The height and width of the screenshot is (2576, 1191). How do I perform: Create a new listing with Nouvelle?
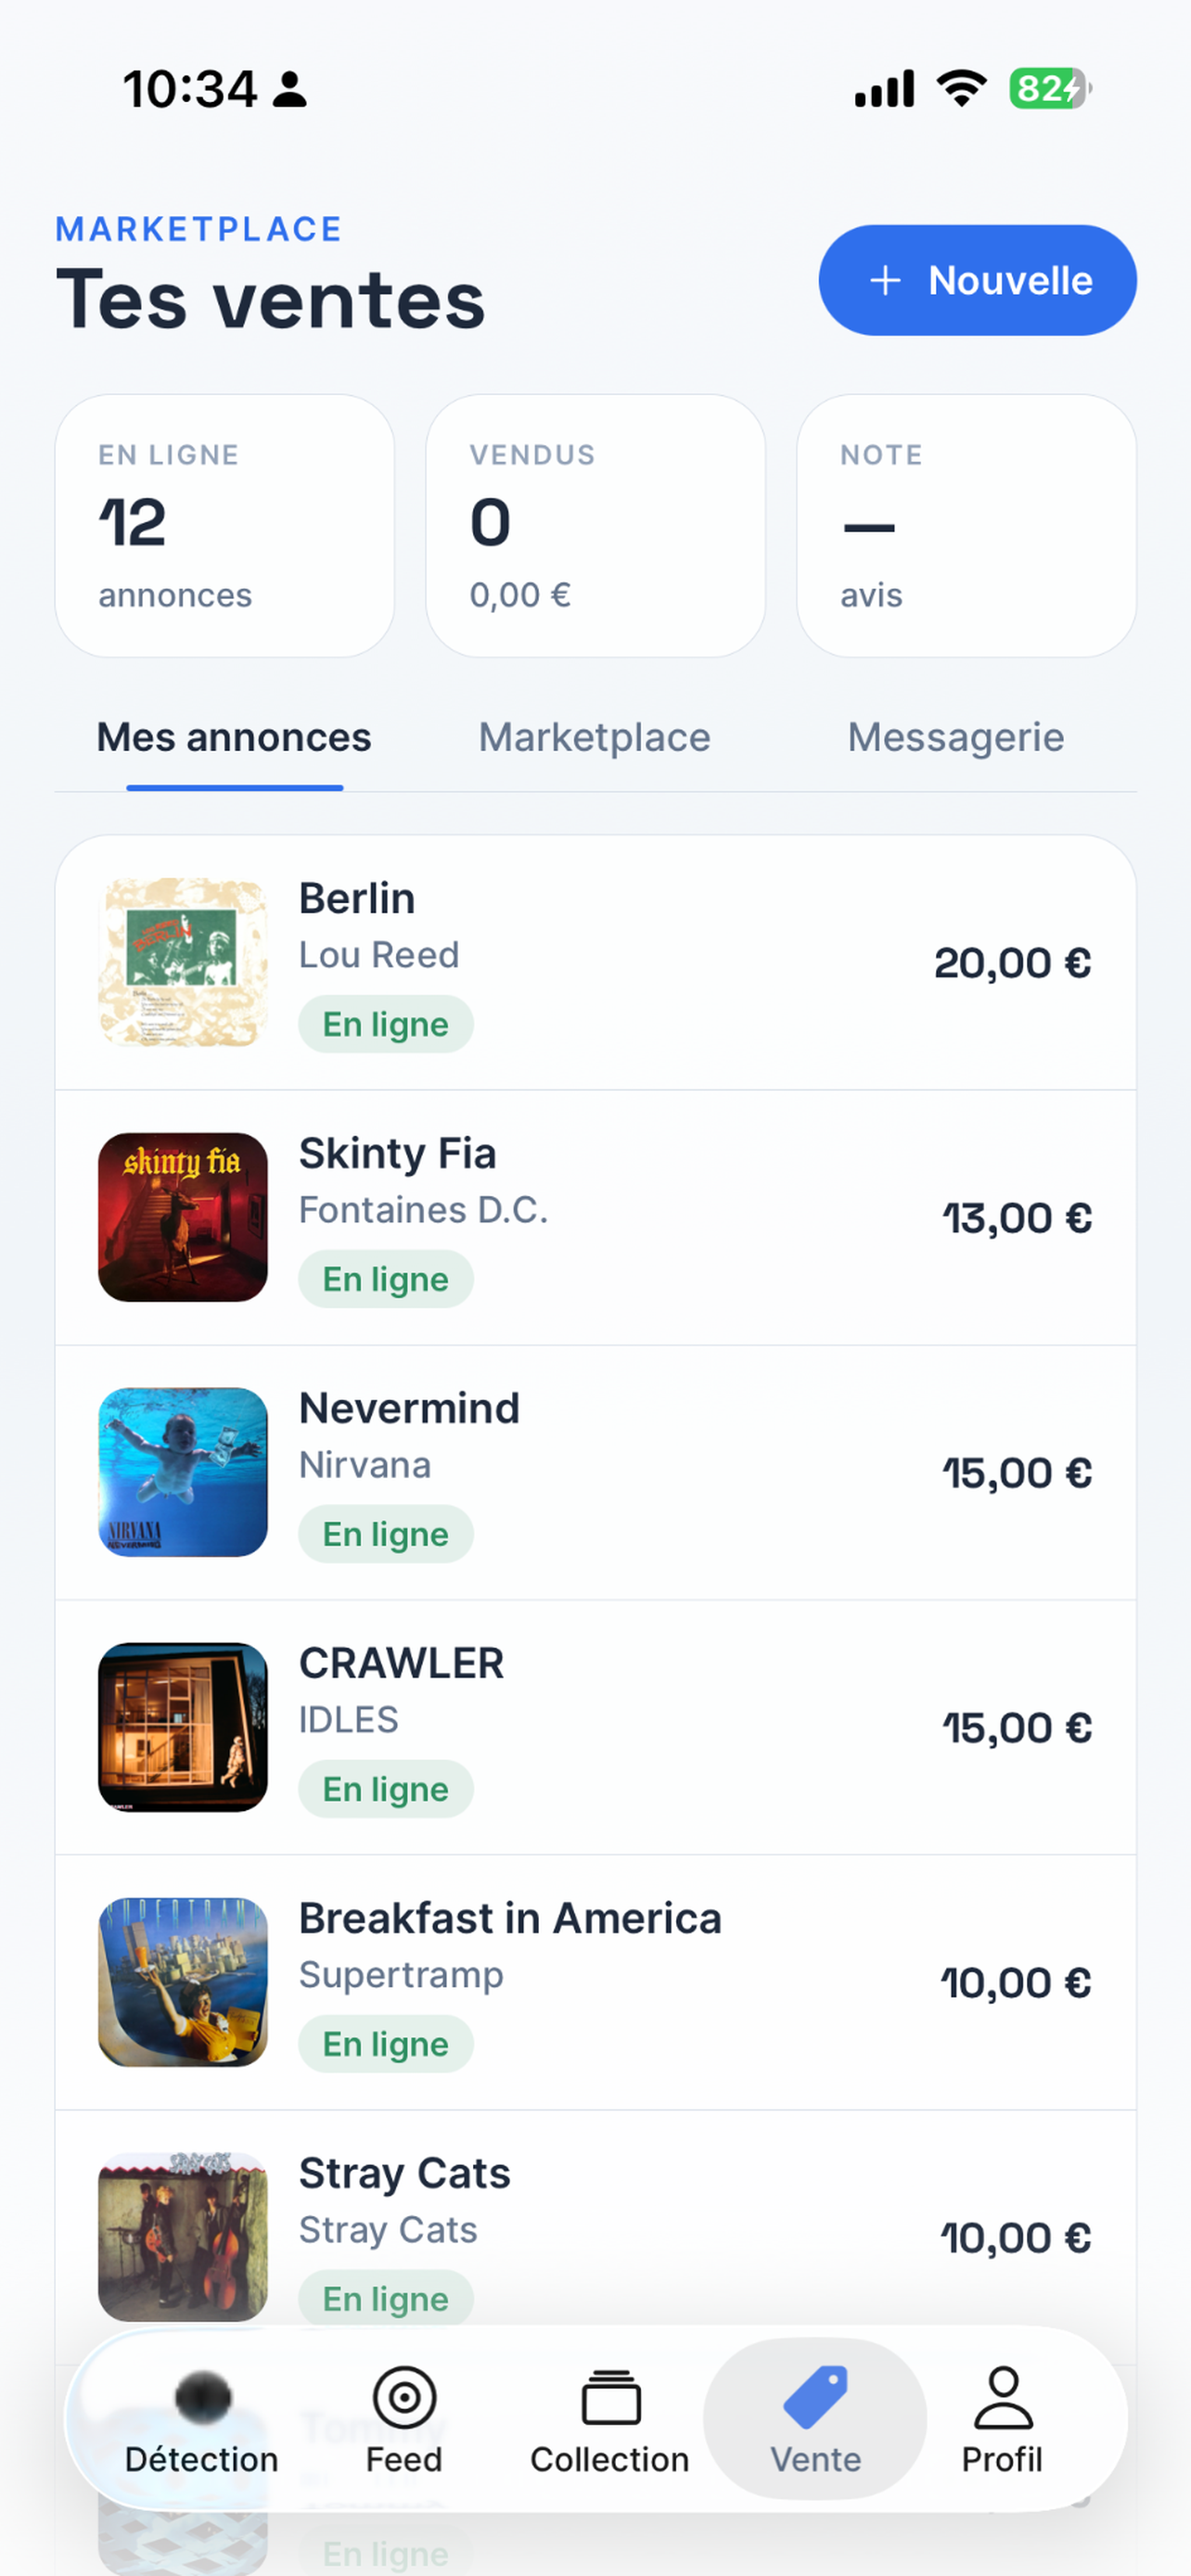point(977,280)
